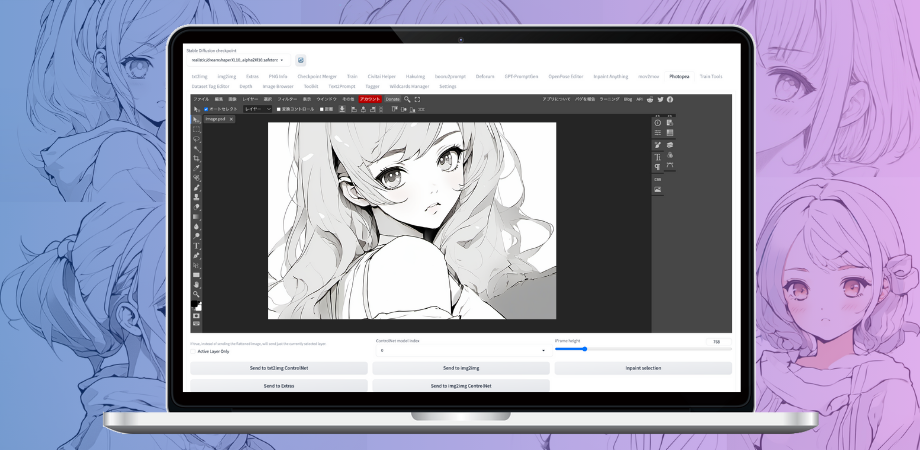Image resolution: width=920 pixels, height=450 pixels.
Task: Open the Twitter icon link in Photopea header
Action: [660, 99]
